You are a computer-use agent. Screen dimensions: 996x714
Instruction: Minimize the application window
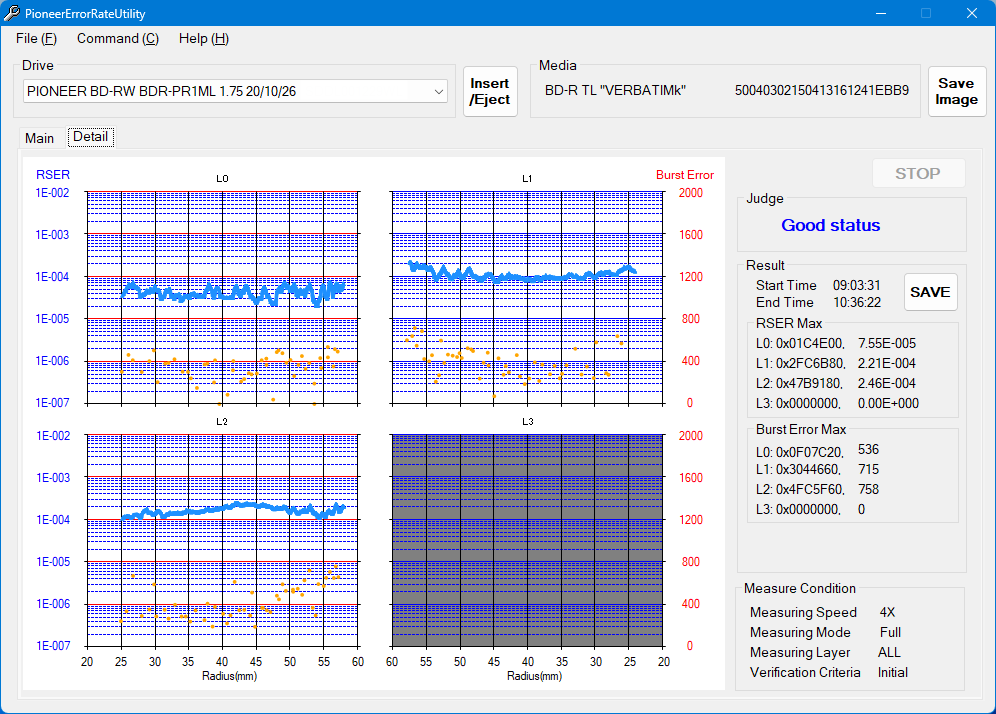point(881,13)
